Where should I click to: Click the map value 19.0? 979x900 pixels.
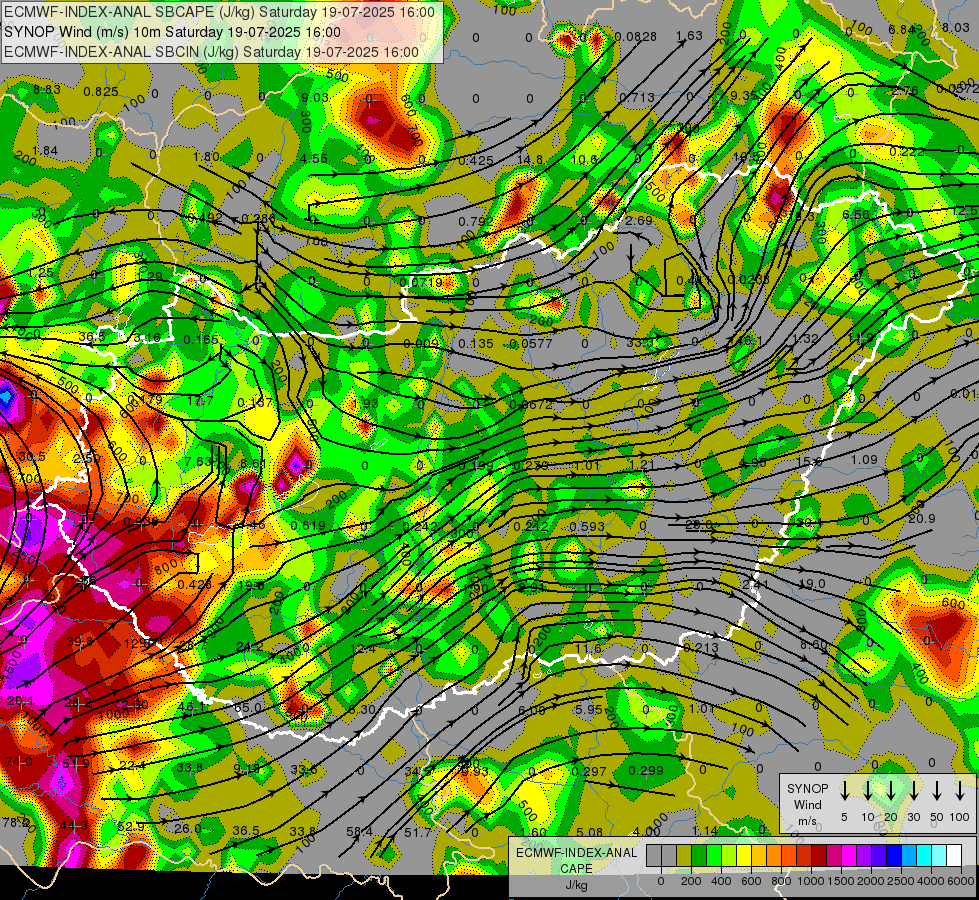point(812,583)
